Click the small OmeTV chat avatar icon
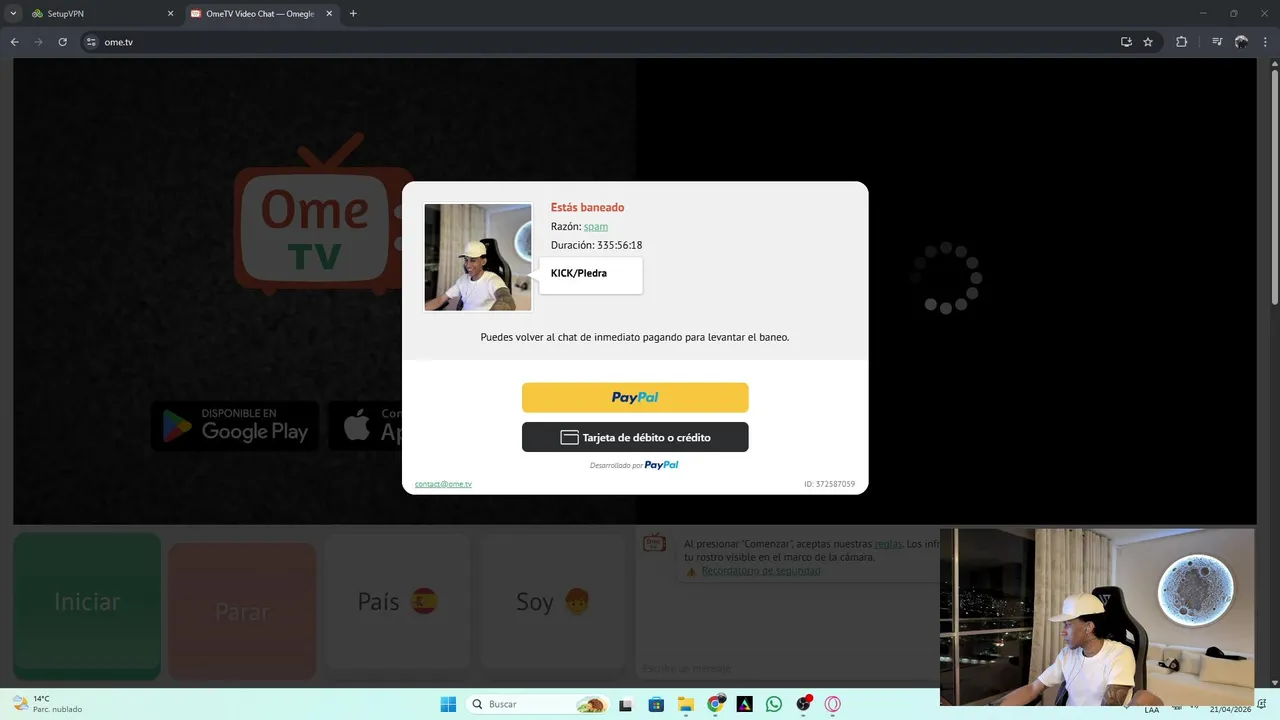This screenshot has height=720, width=1280. click(x=655, y=543)
